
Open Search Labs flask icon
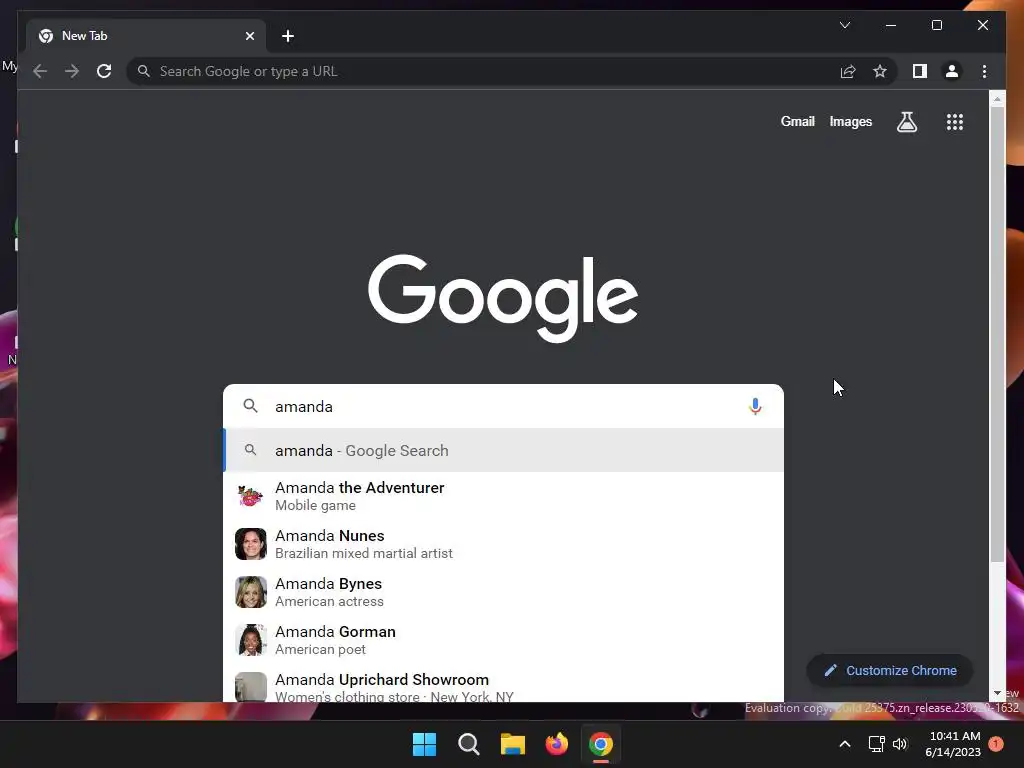(x=906, y=121)
